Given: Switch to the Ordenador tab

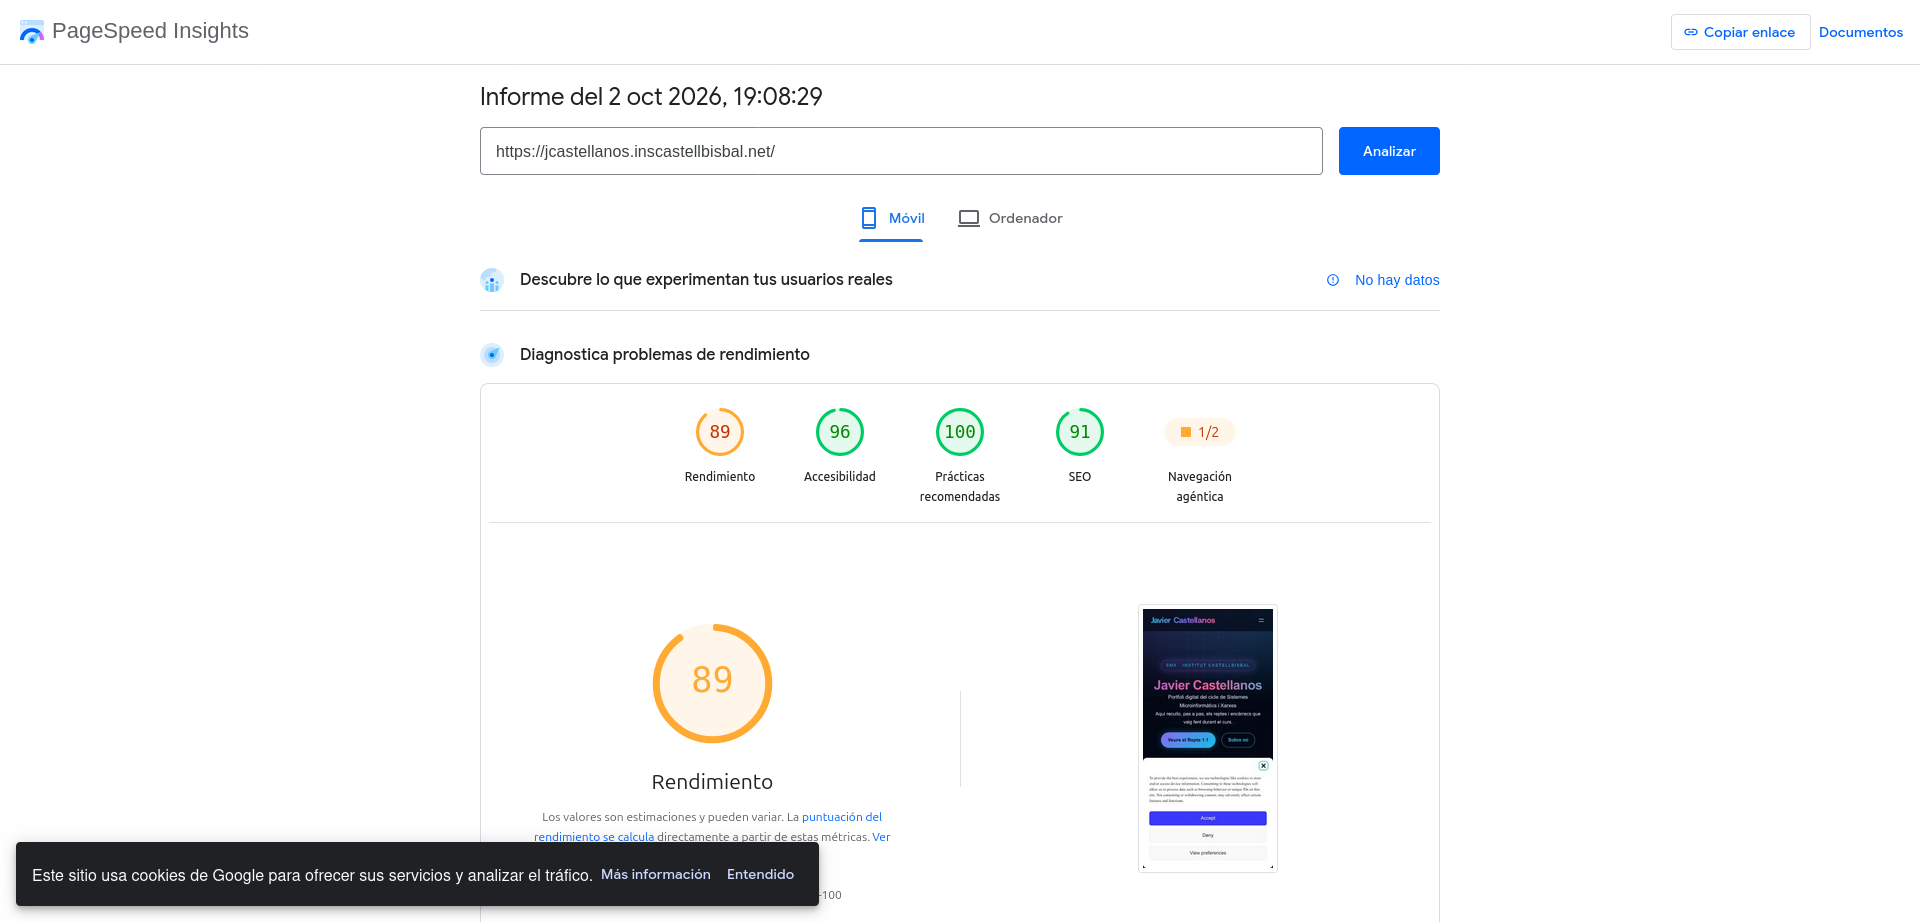Looking at the screenshot, I should pos(1010,218).
